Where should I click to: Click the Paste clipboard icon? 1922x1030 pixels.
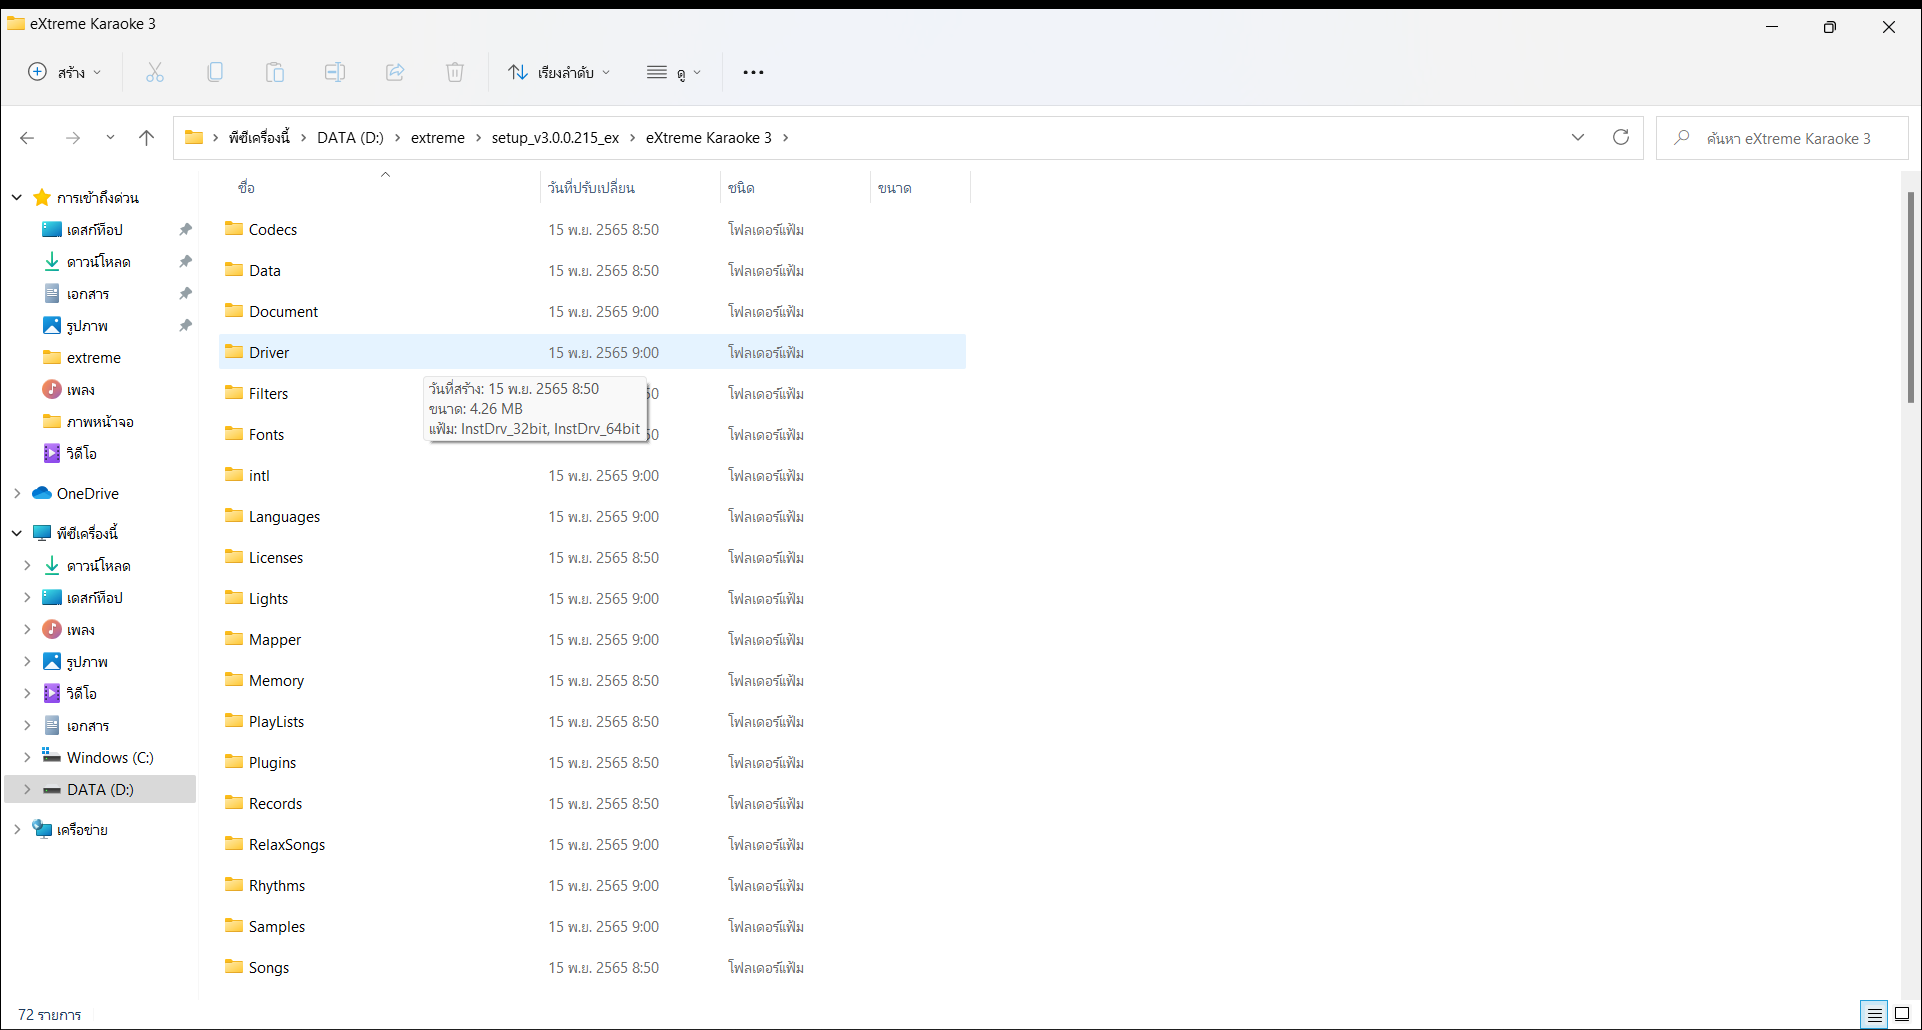pos(275,72)
